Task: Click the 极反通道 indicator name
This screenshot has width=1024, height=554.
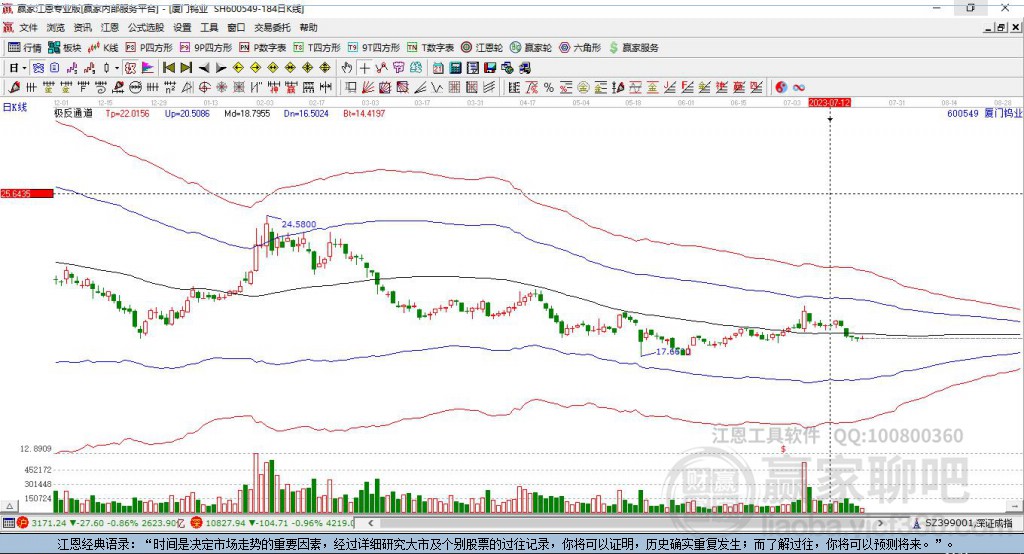Action: coord(73,113)
